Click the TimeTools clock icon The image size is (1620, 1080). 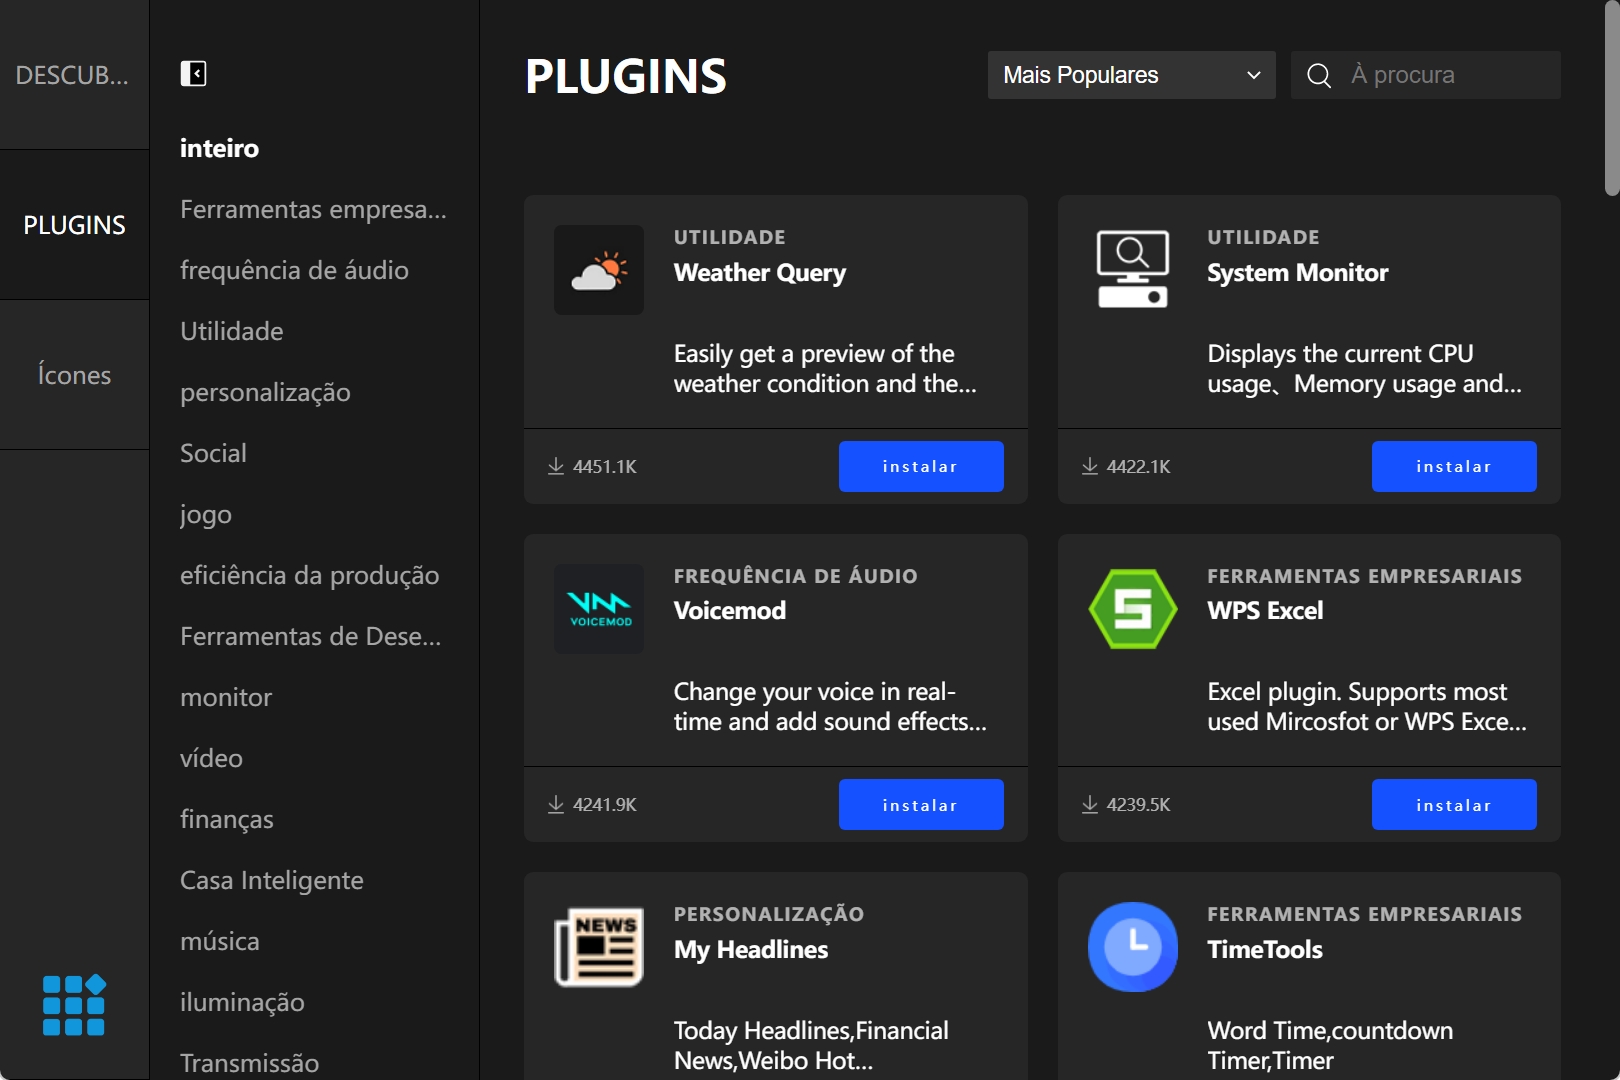point(1132,947)
